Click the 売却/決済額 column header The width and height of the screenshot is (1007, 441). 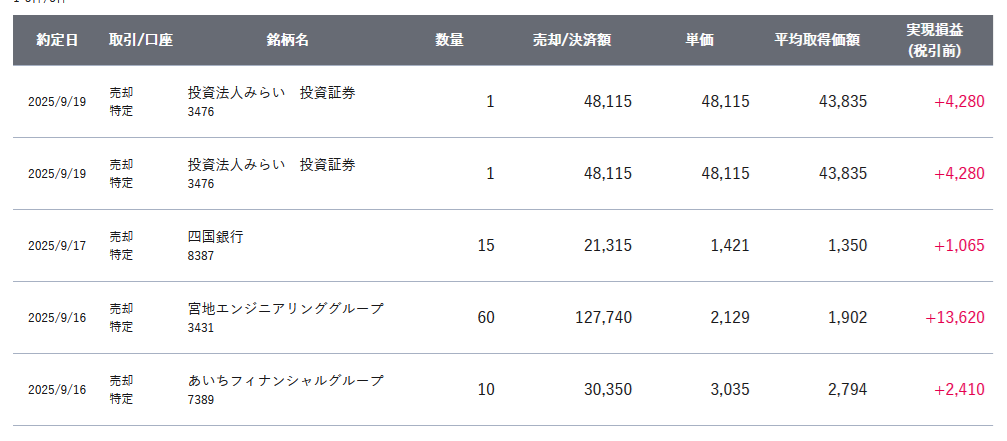pyautogui.click(x=572, y=40)
